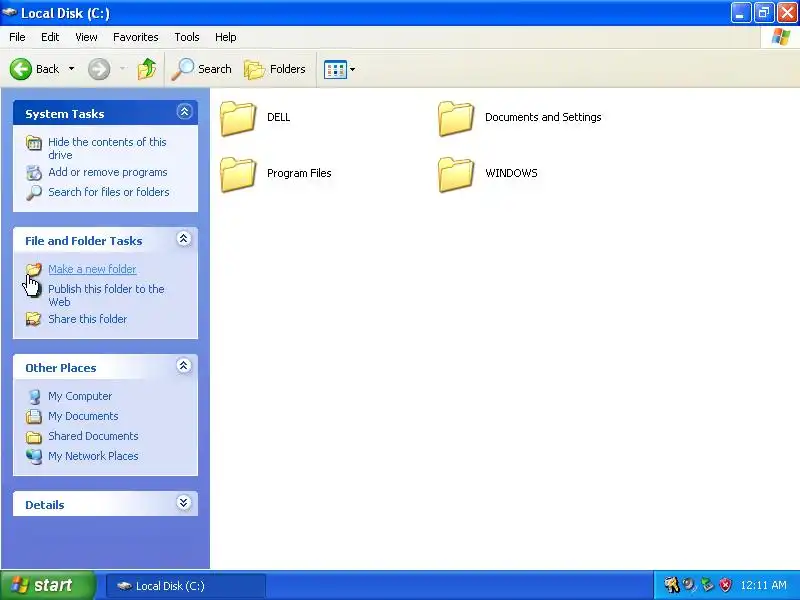Collapse the System Tasks panel
This screenshot has width=800, height=600.
click(184, 112)
